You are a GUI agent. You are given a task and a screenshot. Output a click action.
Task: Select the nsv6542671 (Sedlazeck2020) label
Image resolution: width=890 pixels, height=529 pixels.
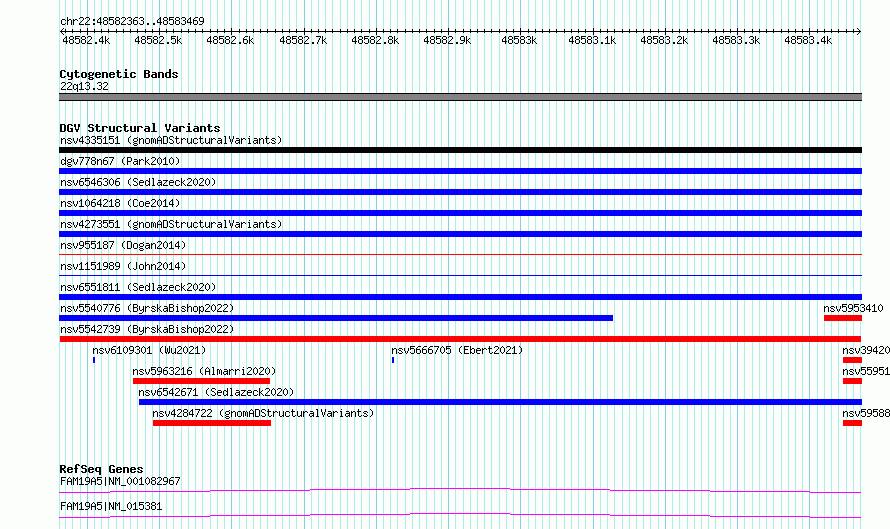[216, 392]
